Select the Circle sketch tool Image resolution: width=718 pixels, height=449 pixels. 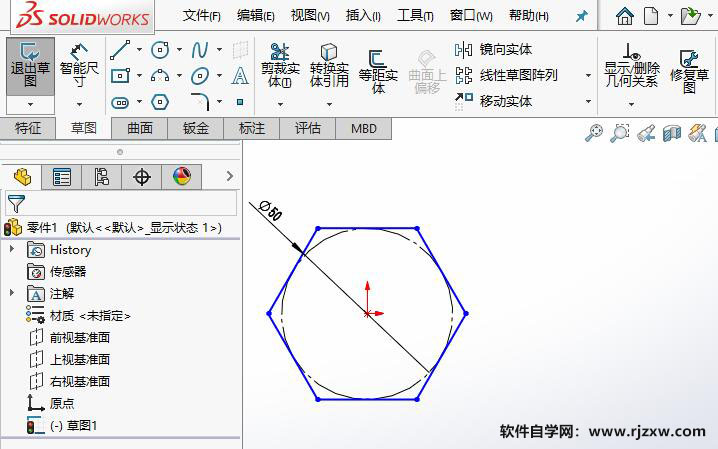click(x=160, y=50)
